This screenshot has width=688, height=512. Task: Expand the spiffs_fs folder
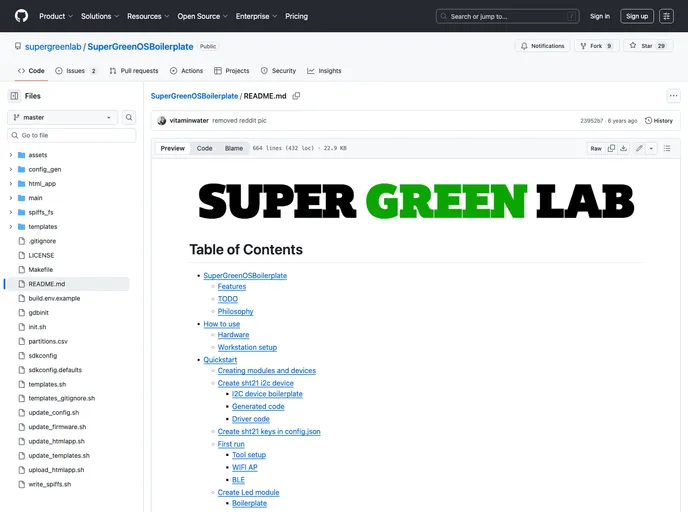click(11, 212)
